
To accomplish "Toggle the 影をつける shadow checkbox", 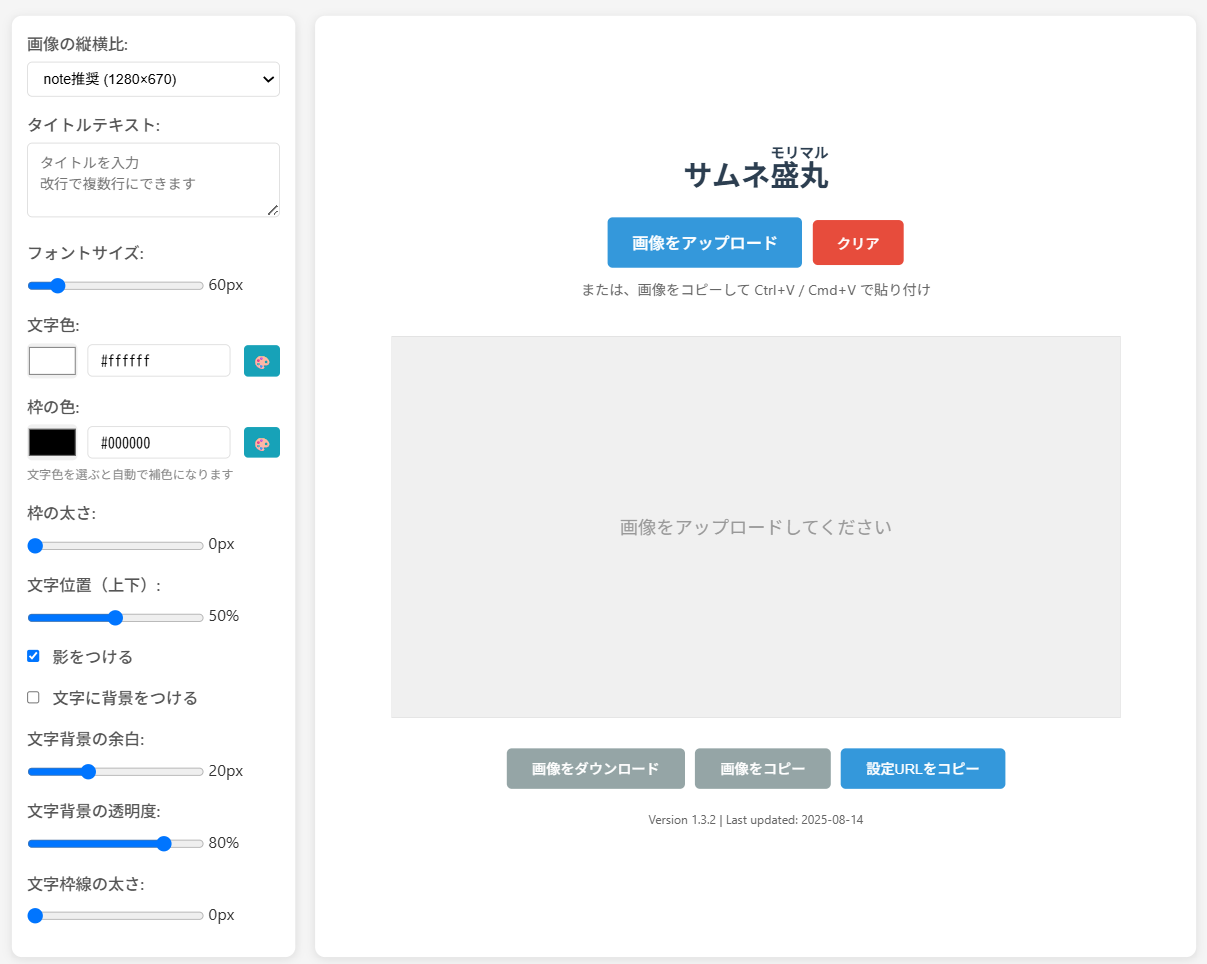I will click(x=33, y=656).
